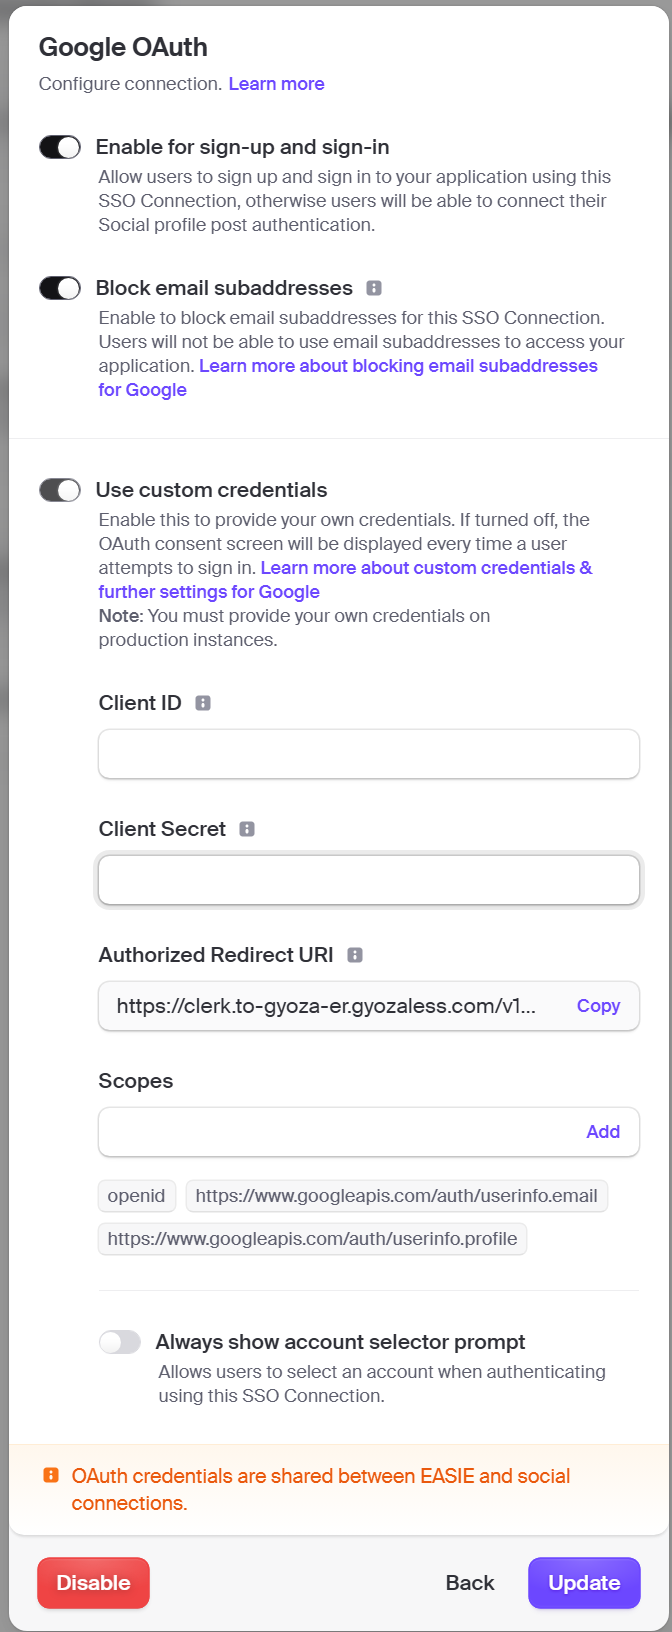Toggle Enable for sign-up and sign-in
This screenshot has width=672, height=1632.
[60, 147]
